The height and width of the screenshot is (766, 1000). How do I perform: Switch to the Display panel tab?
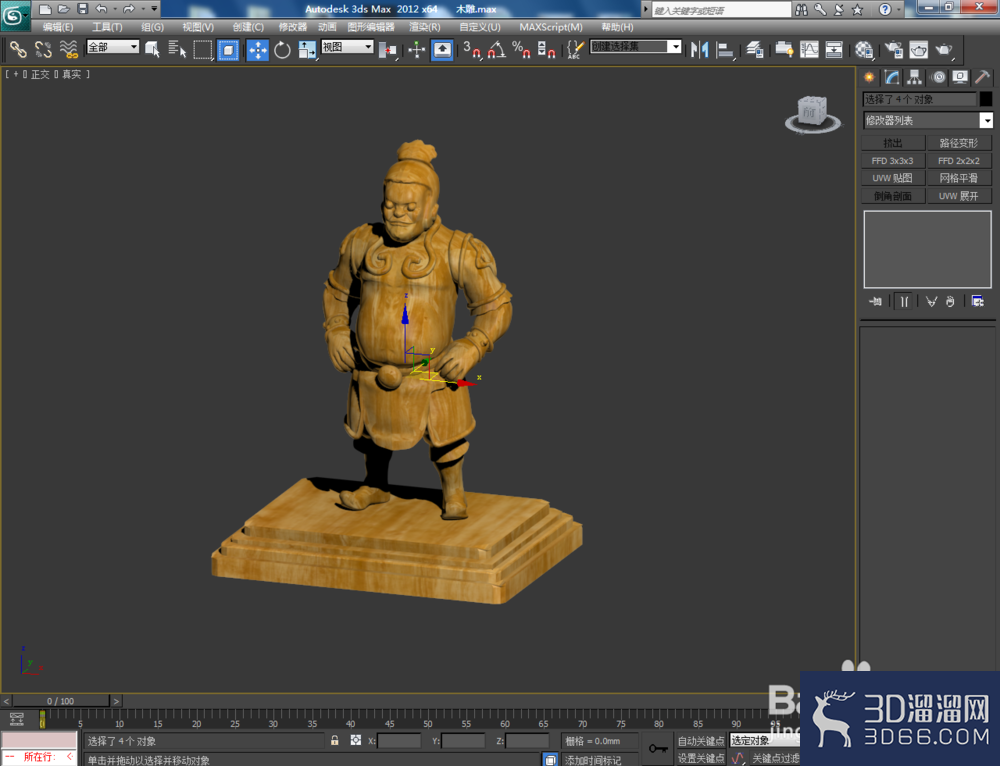(960, 77)
